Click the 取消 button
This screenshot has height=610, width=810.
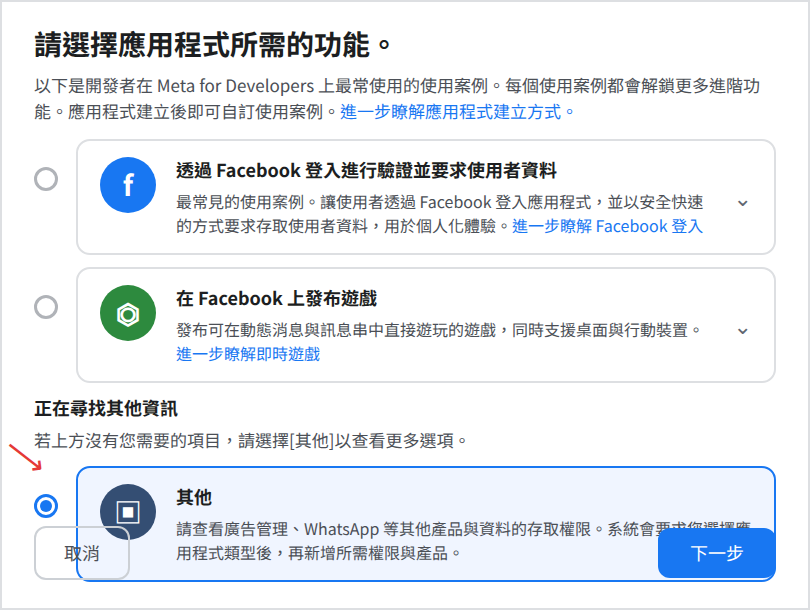pyautogui.click(x=82, y=553)
